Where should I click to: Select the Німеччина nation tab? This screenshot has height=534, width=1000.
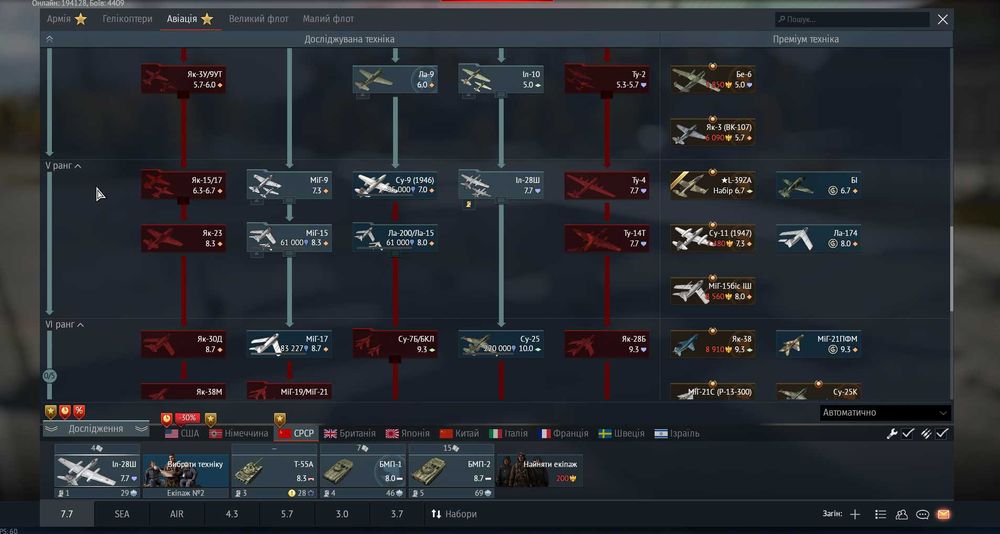click(x=239, y=433)
